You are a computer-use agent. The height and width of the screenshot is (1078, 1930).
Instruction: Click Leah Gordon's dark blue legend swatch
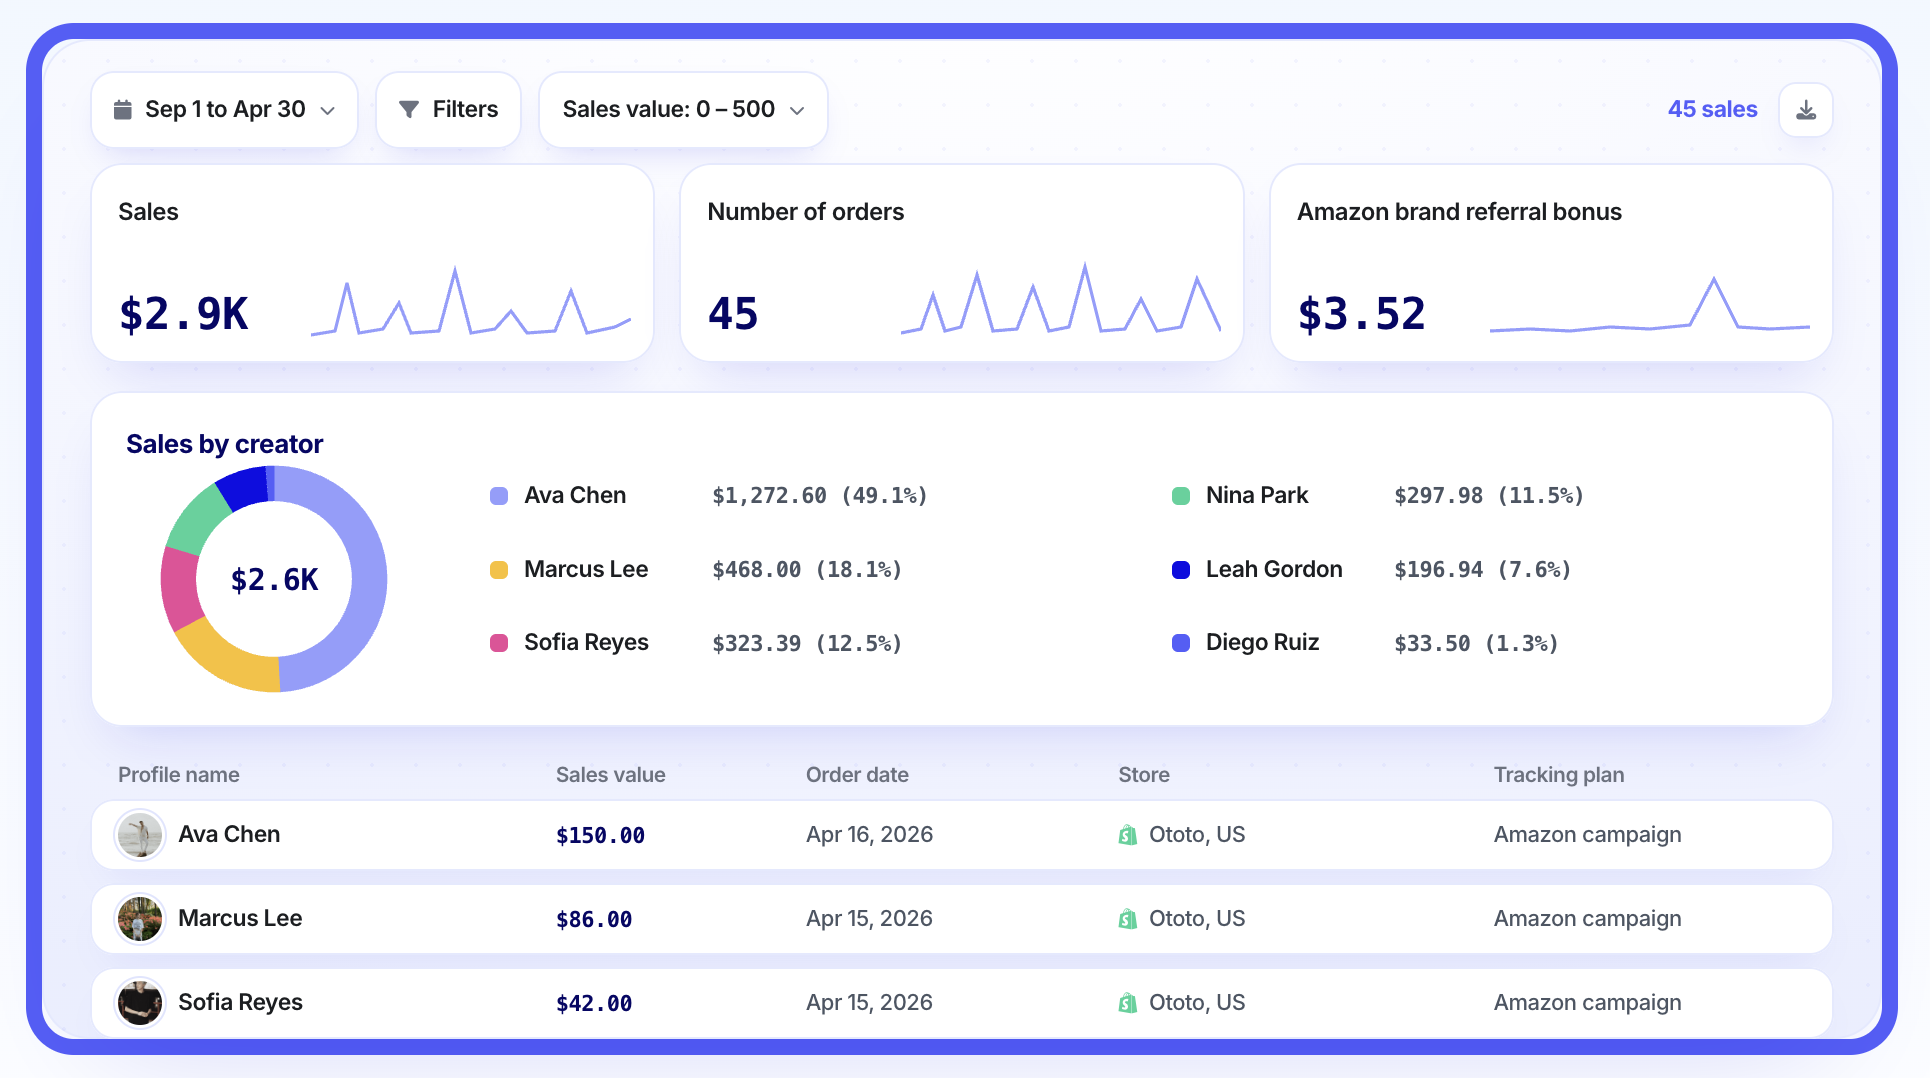tap(1181, 570)
